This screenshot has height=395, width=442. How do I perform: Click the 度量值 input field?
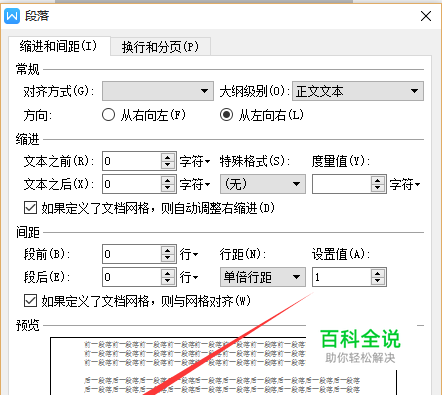[342, 184]
